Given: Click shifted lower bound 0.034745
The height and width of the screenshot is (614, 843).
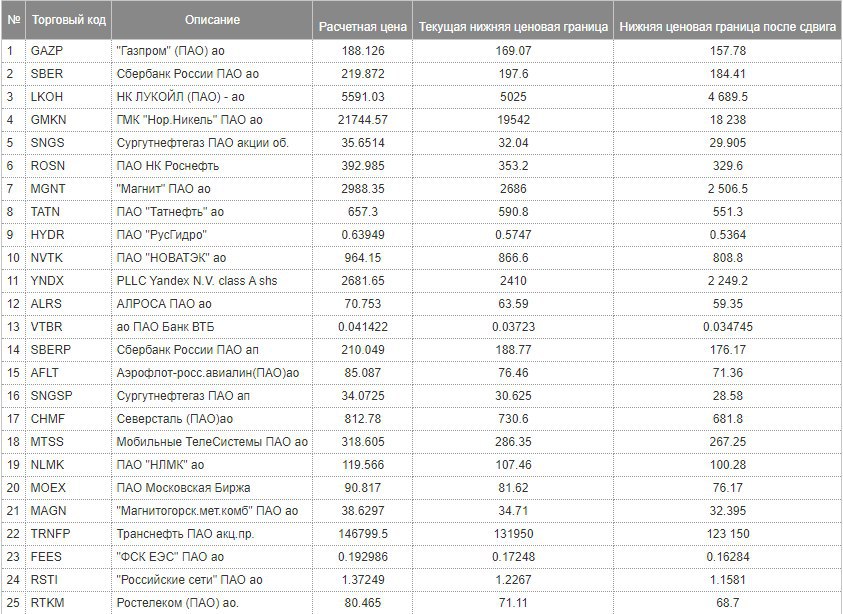Looking at the screenshot, I should (728, 327).
